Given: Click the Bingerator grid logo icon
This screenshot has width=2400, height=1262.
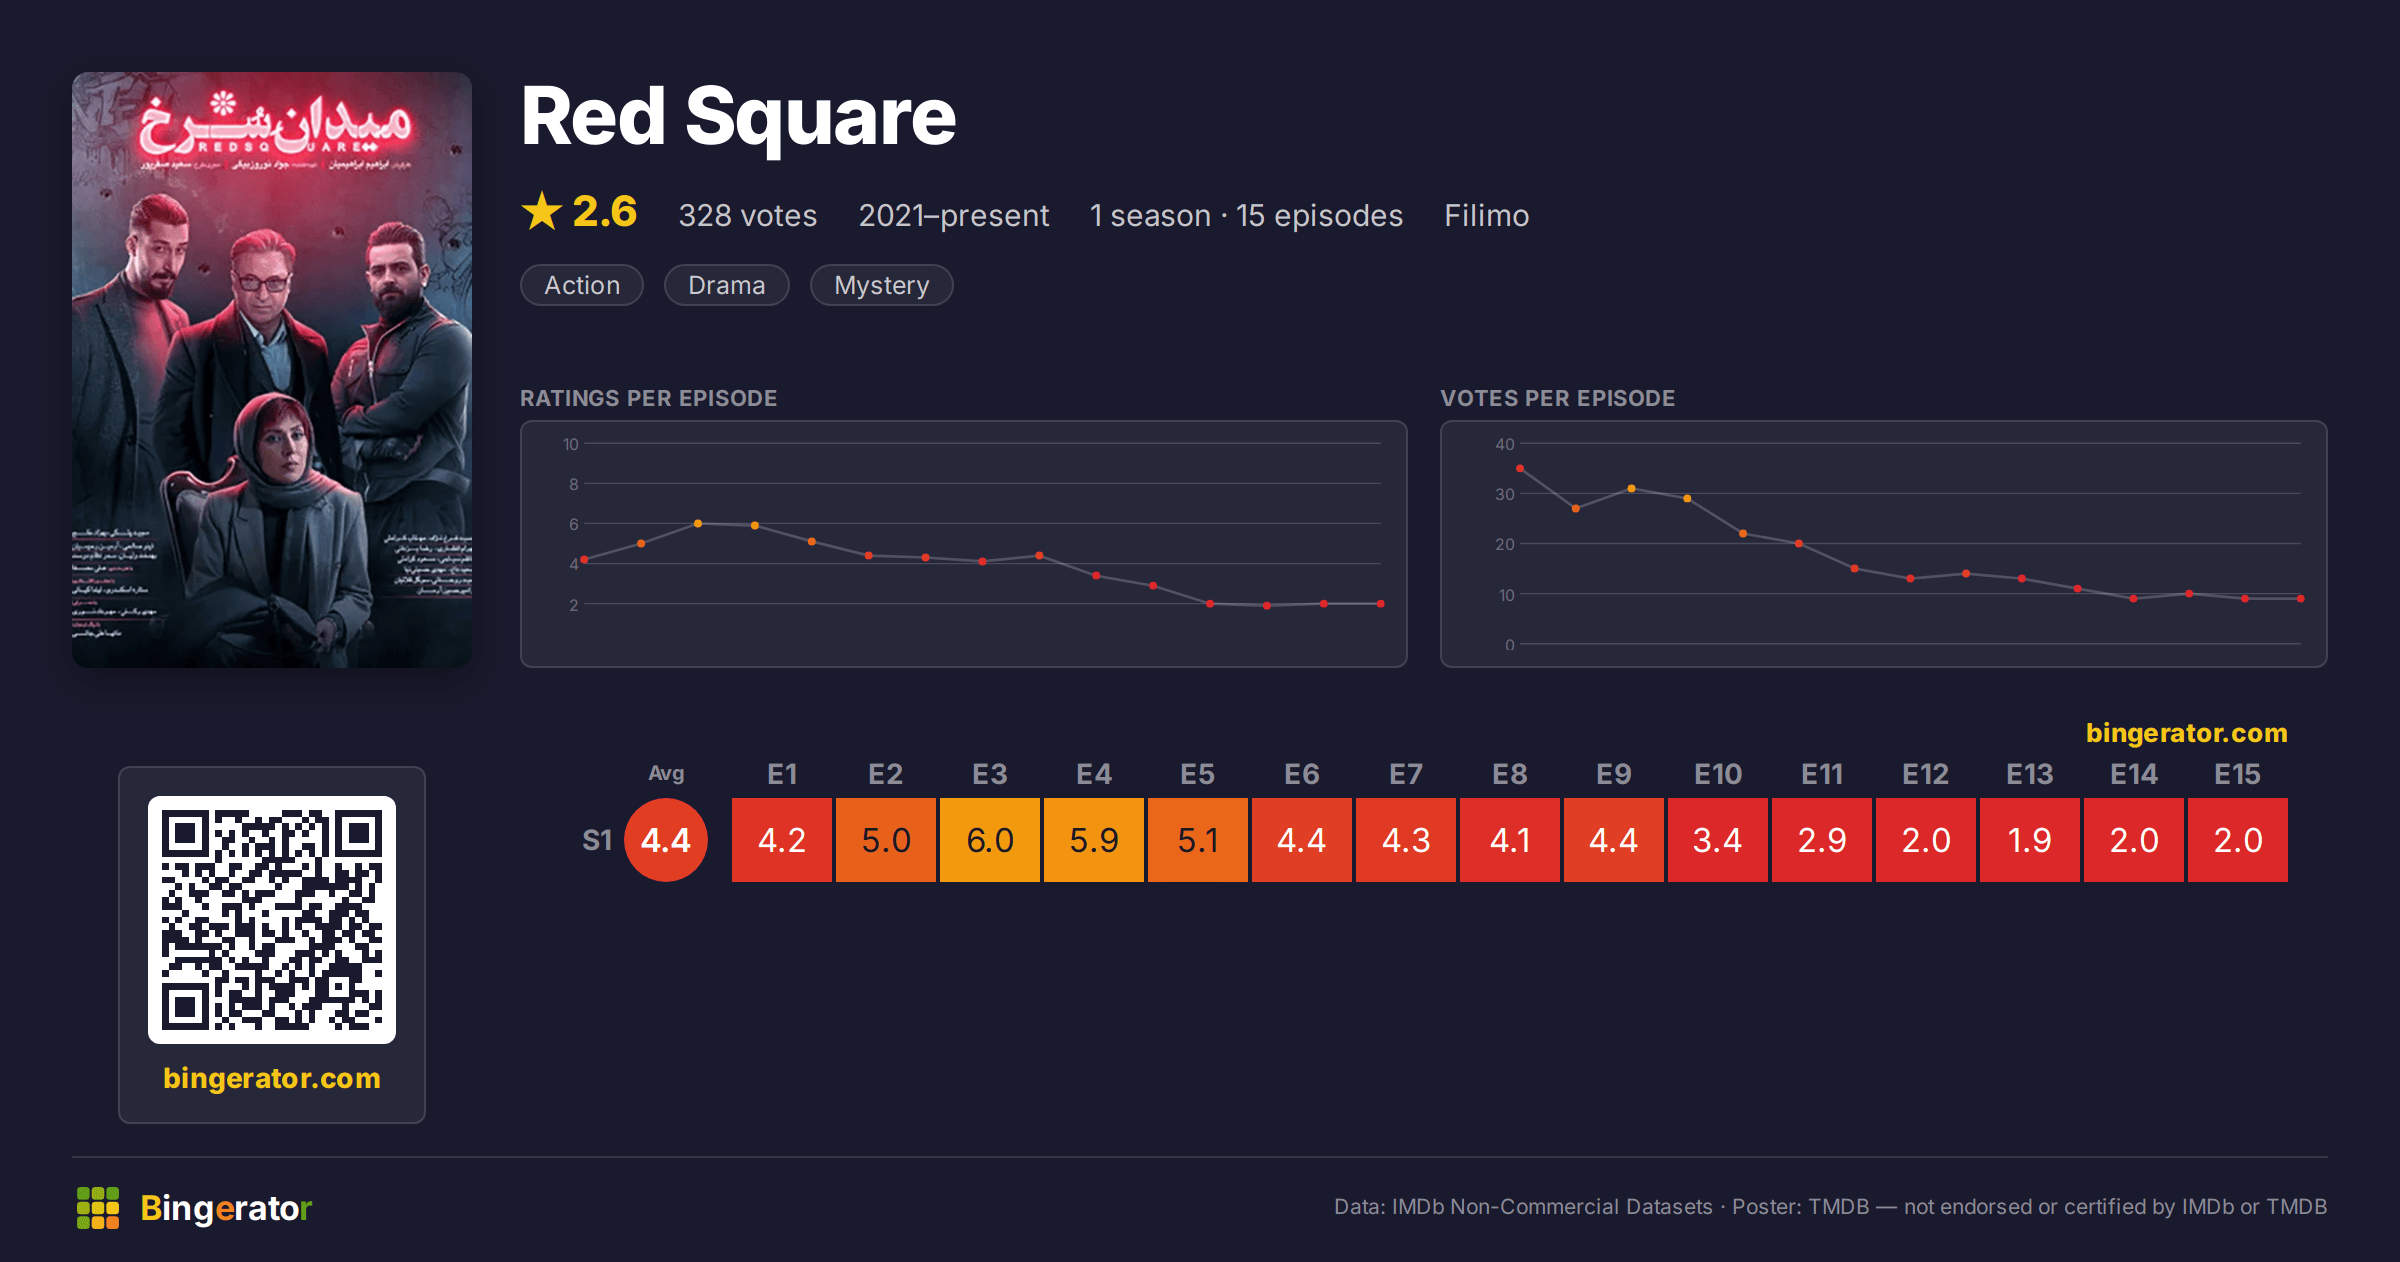Looking at the screenshot, I should tap(98, 1208).
